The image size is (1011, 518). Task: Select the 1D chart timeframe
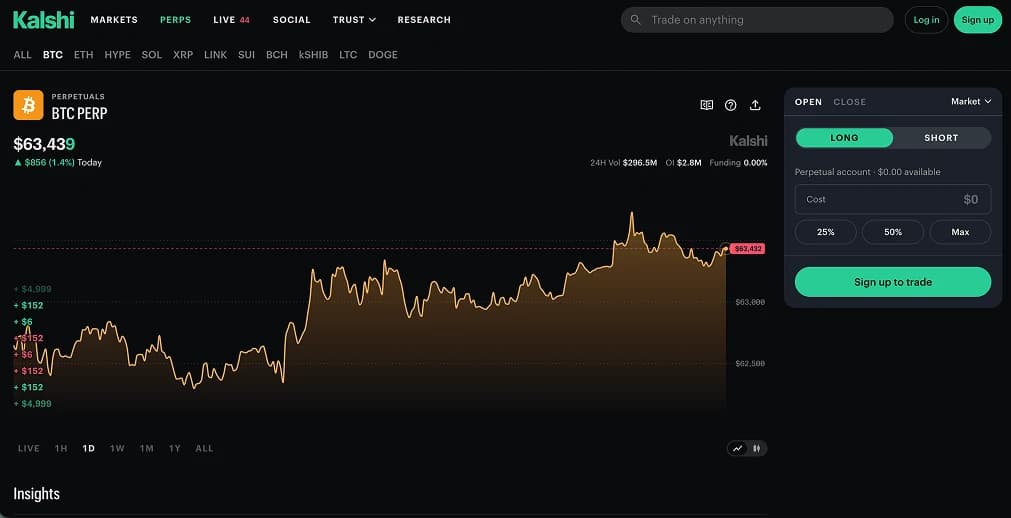pyautogui.click(x=89, y=448)
